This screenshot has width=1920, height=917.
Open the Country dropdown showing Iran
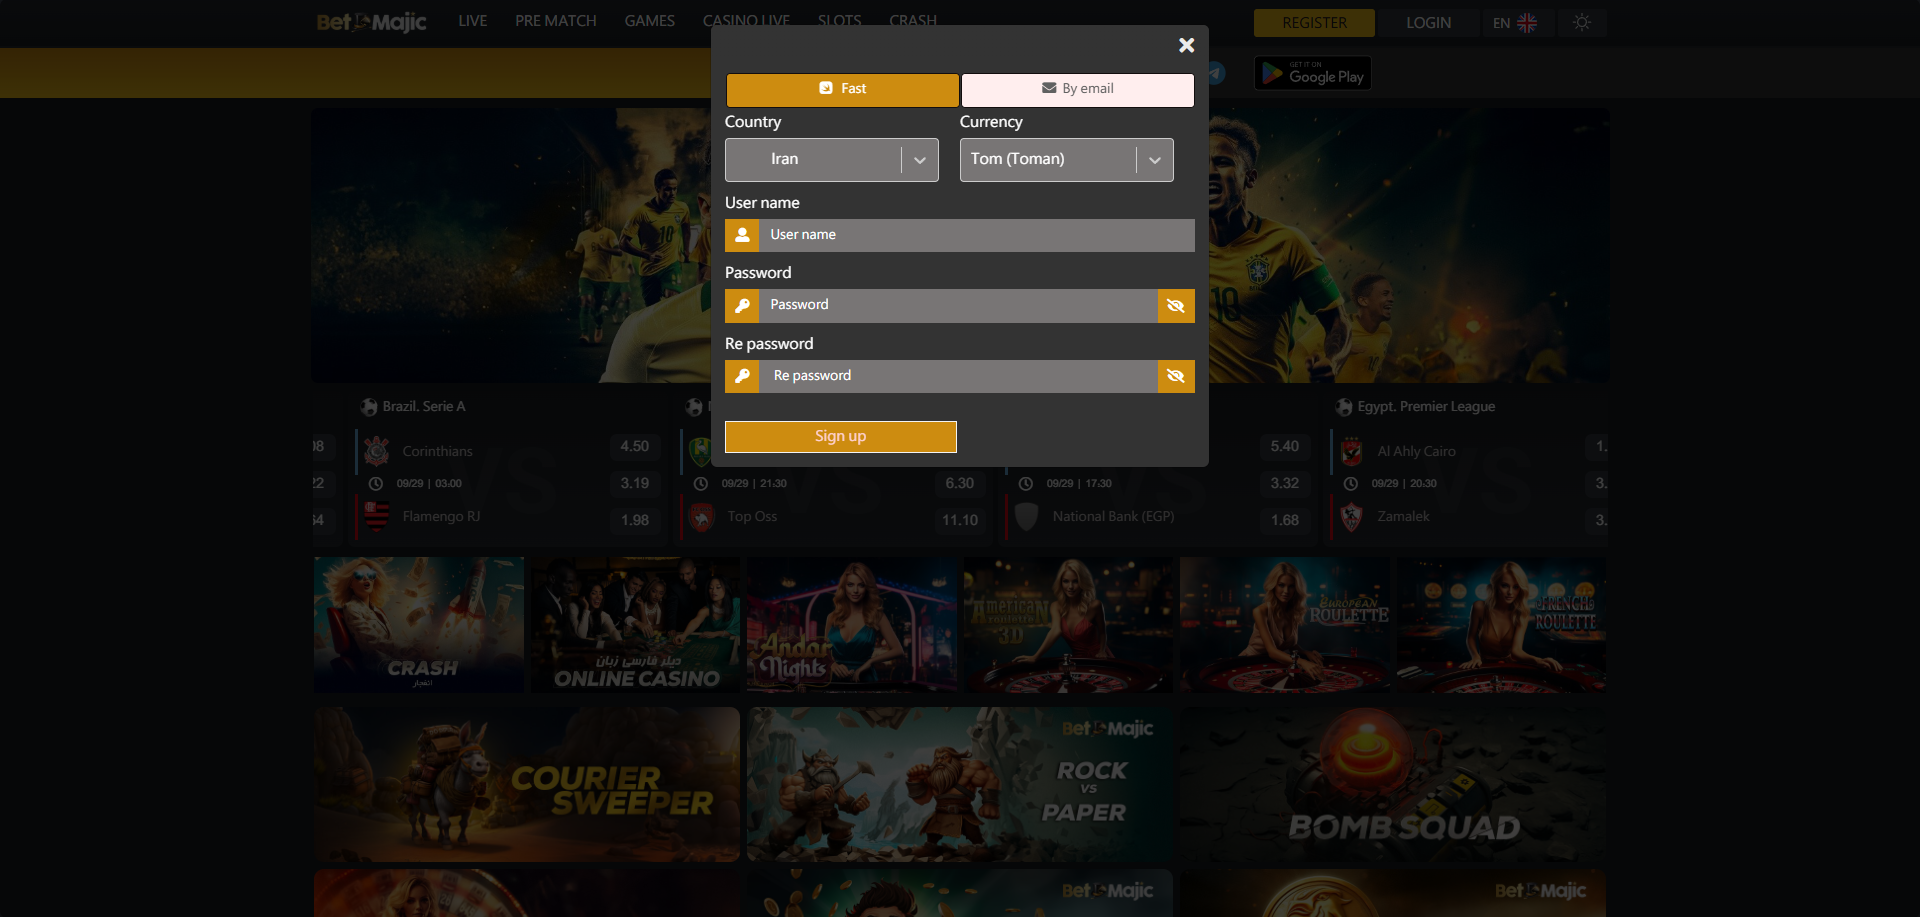click(x=831, y=160)
